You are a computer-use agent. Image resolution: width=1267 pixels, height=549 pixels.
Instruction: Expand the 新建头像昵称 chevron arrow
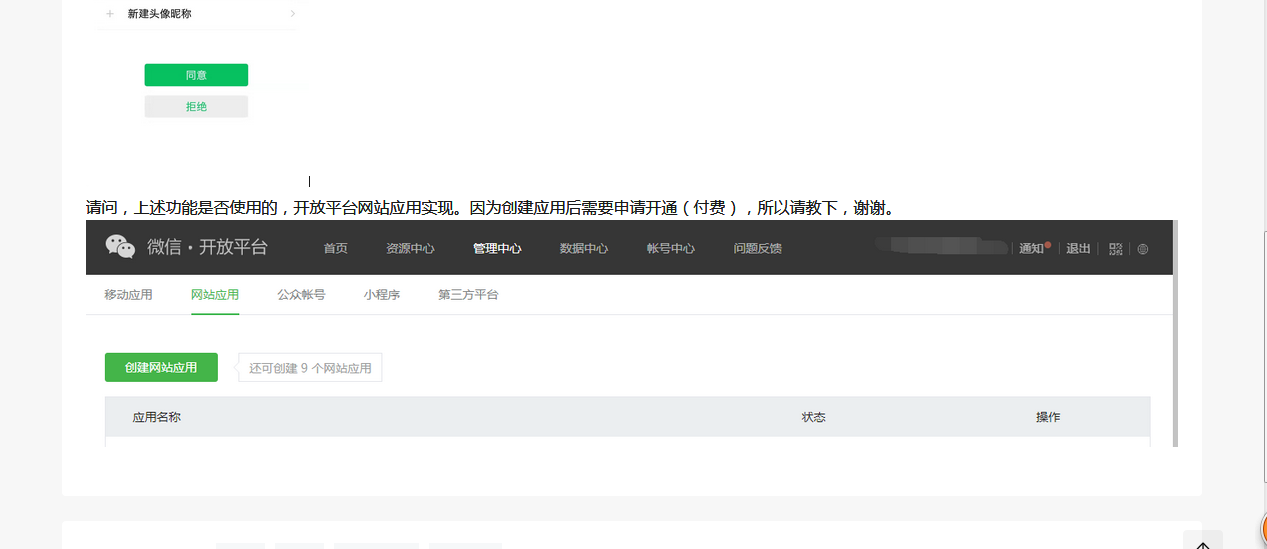tap(292, 14)
